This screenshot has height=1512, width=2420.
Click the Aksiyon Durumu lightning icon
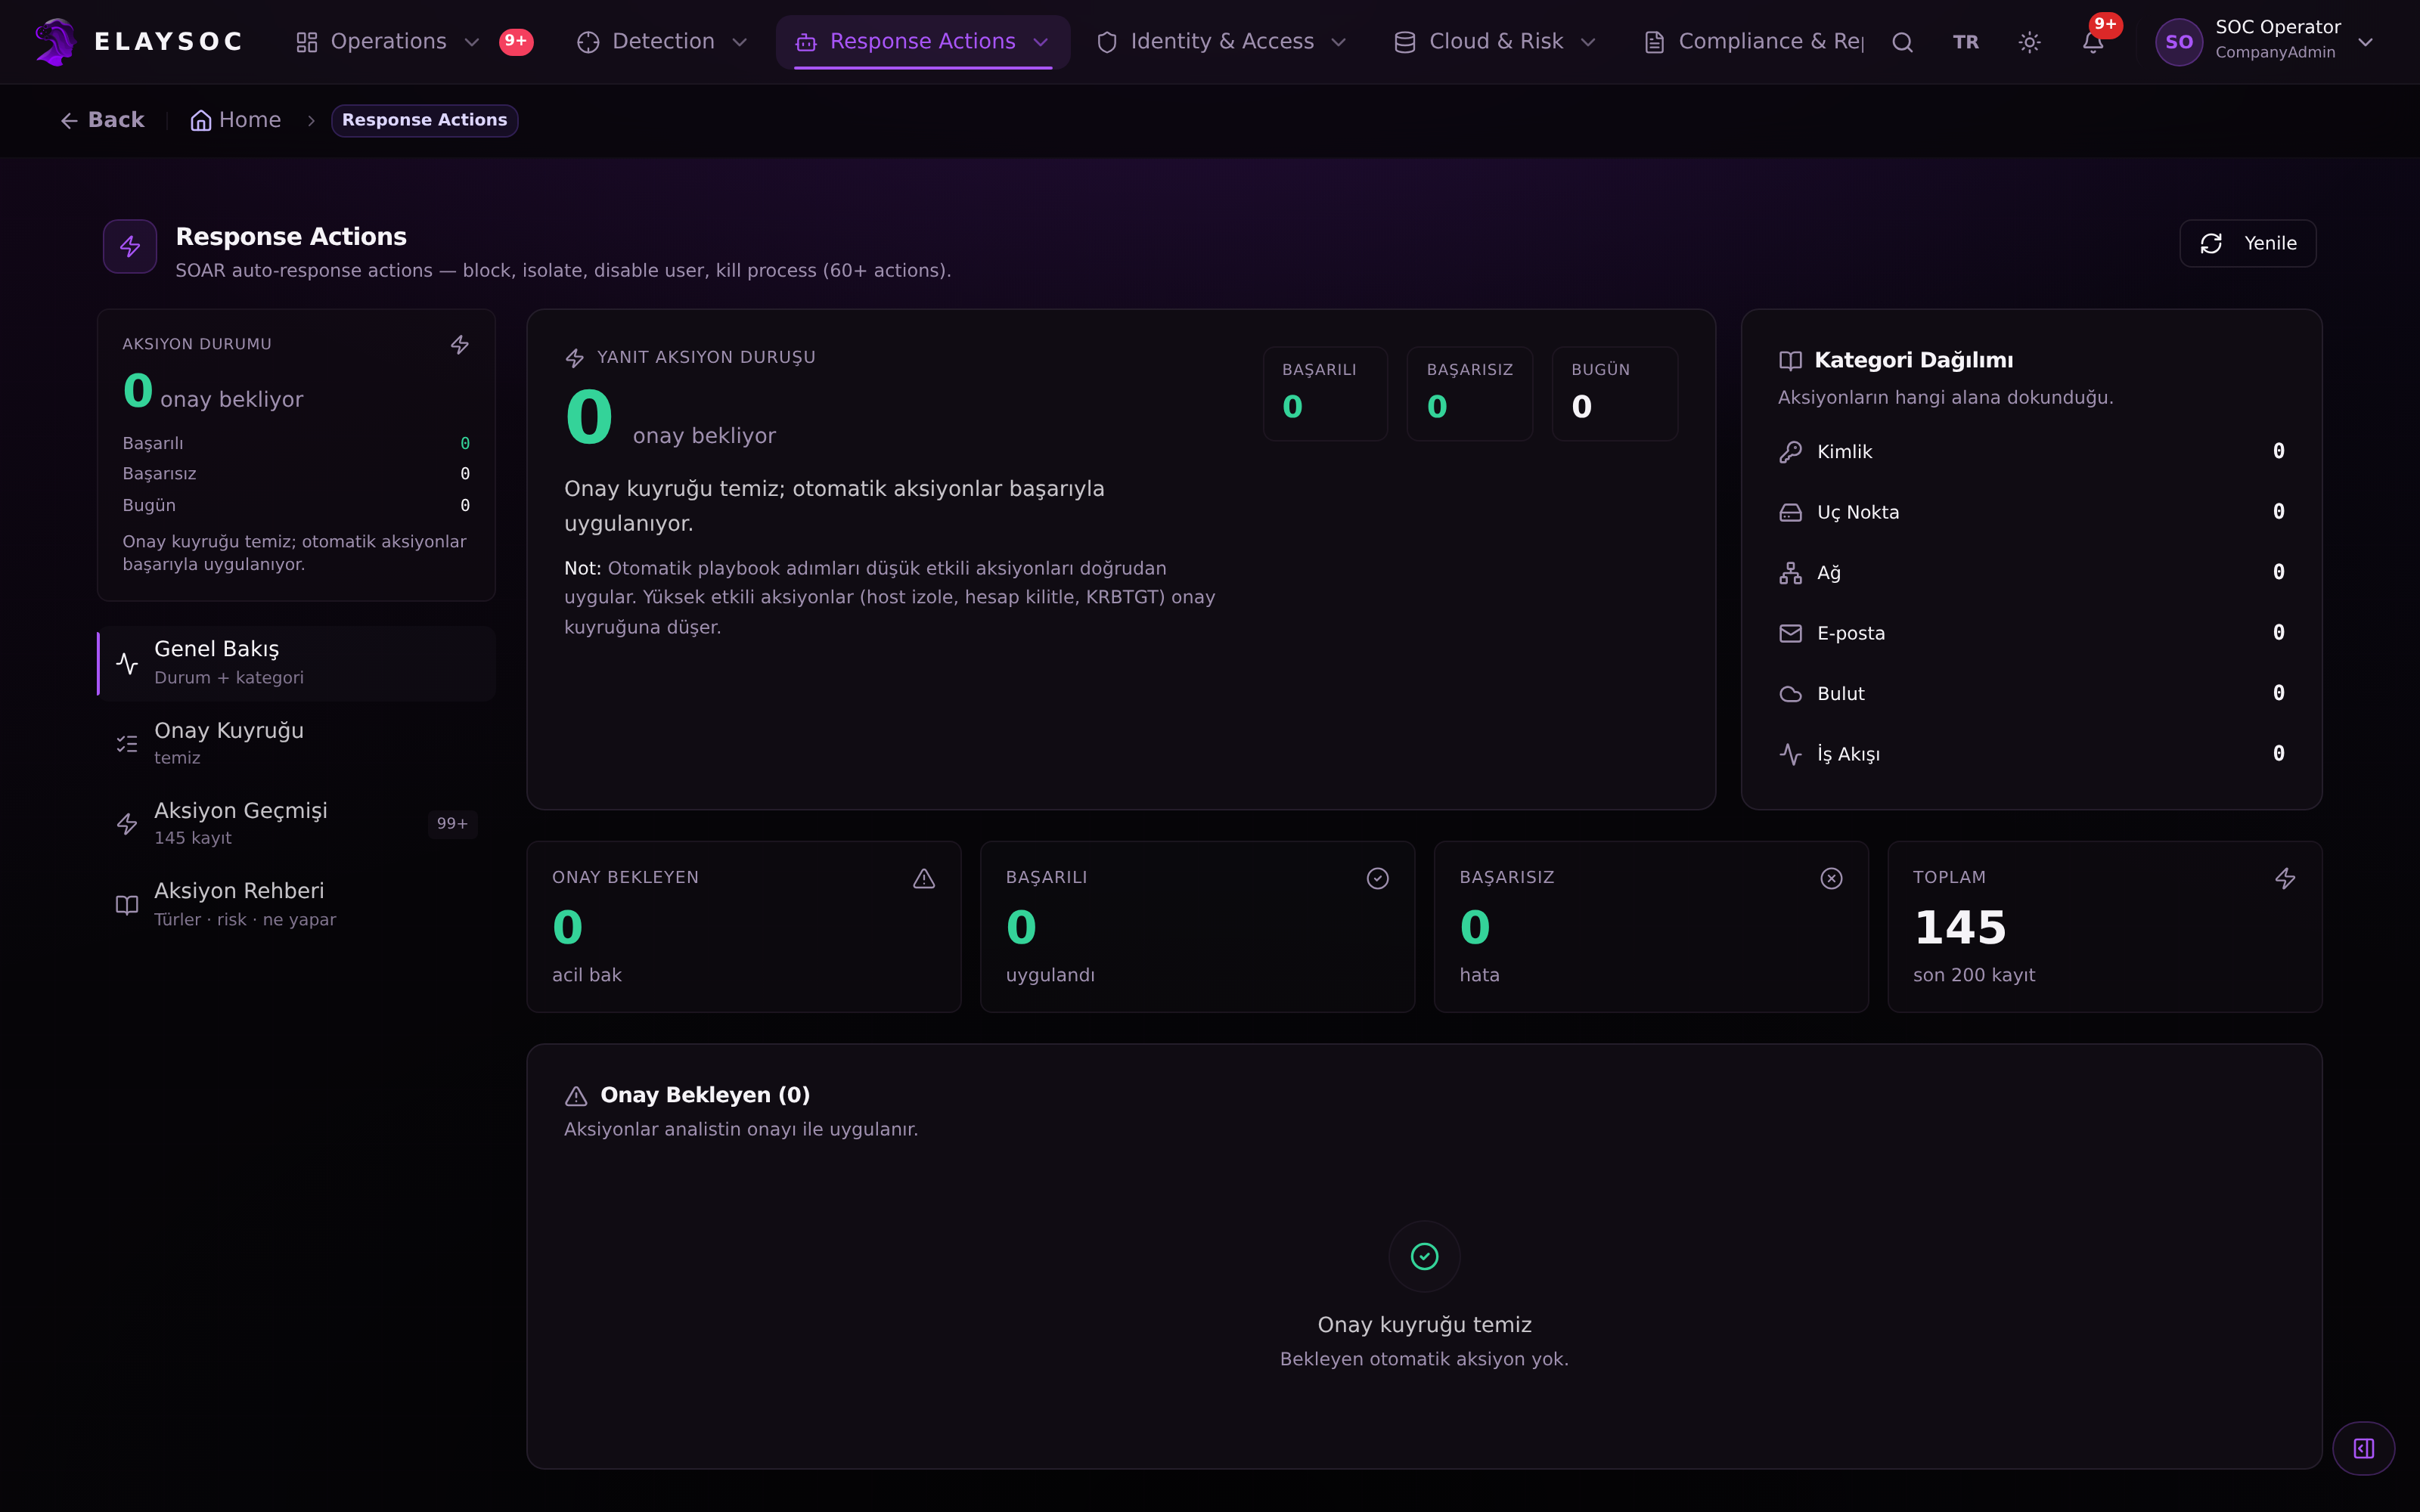click(460, 344)
